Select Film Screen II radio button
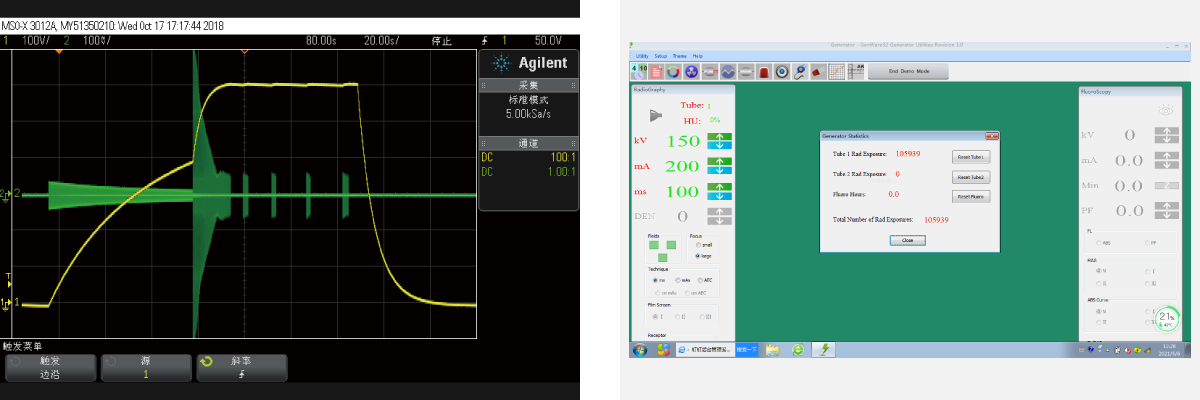The image size is (1200, 400). pos(677,317)
